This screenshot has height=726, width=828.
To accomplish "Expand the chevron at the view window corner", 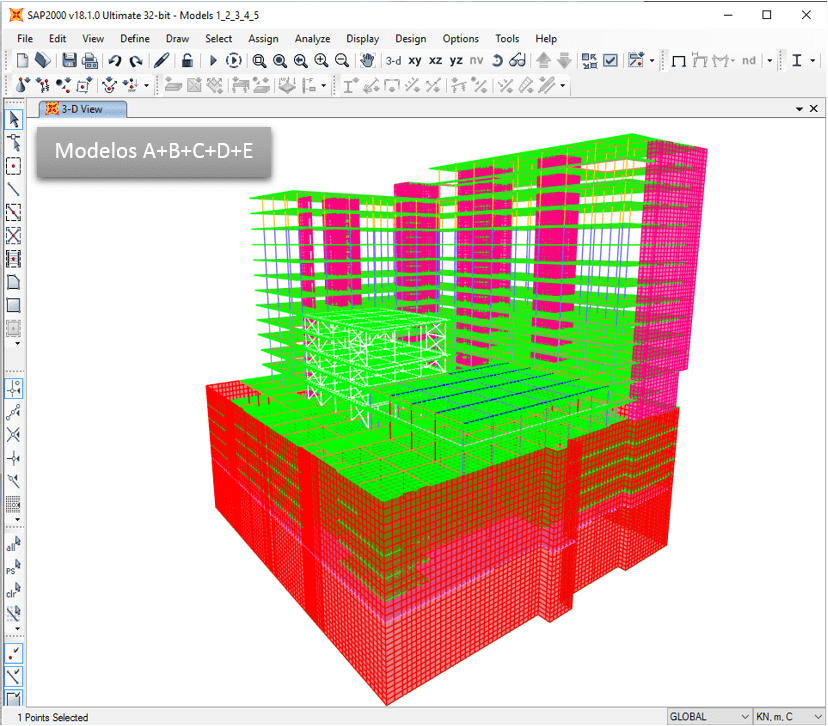I will pyautogui.click(x=798, y=107).
